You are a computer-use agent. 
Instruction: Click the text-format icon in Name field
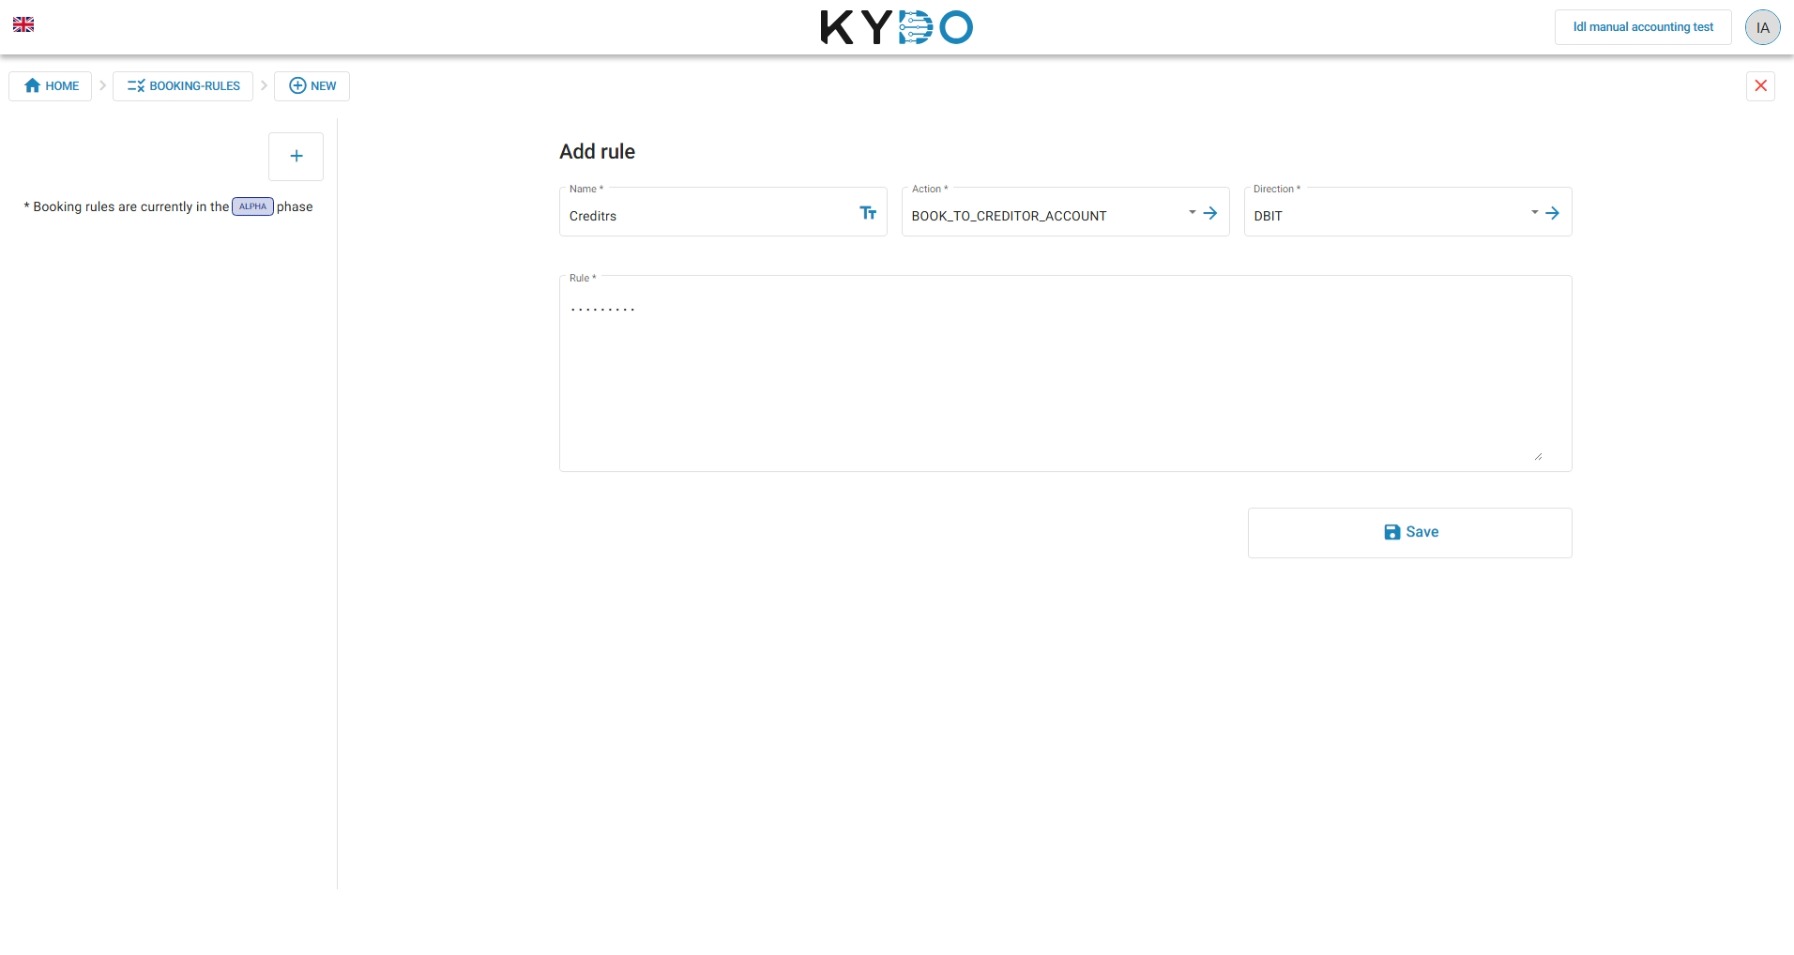(x=868, y=213)
